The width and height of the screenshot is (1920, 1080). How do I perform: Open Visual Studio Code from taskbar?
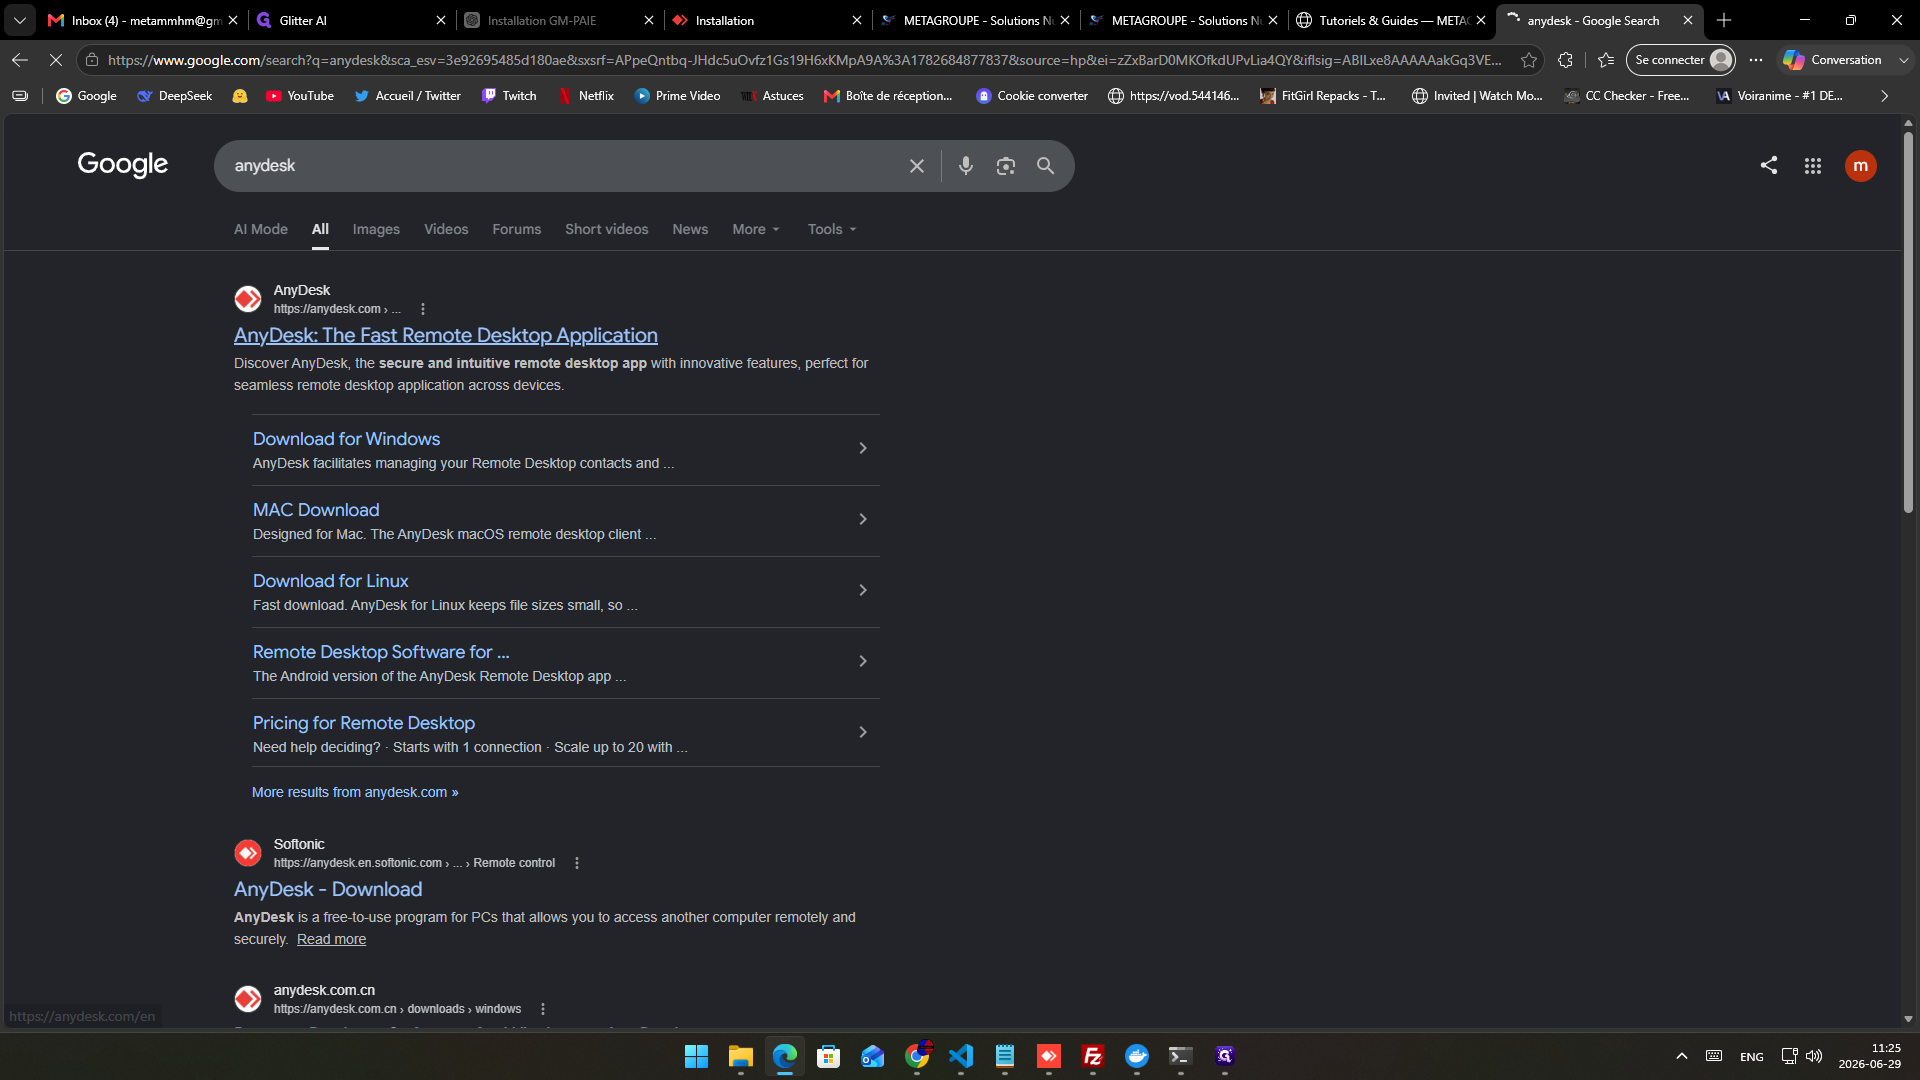(x=961, y=1056)
